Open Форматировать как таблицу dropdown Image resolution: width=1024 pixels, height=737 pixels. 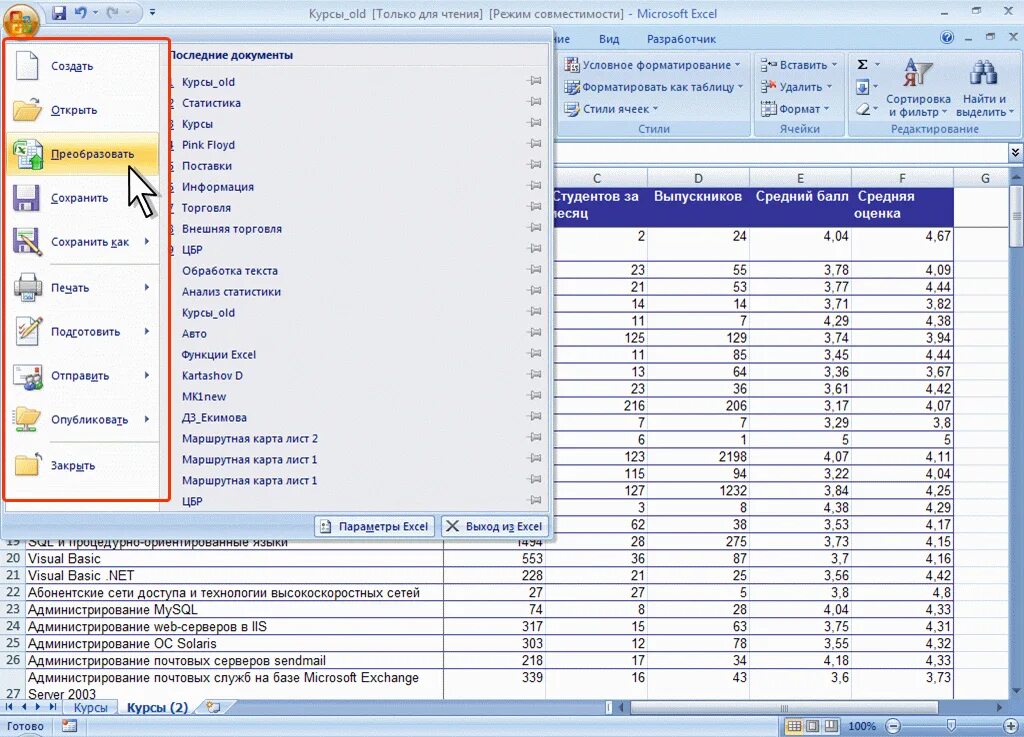[654, 87]
